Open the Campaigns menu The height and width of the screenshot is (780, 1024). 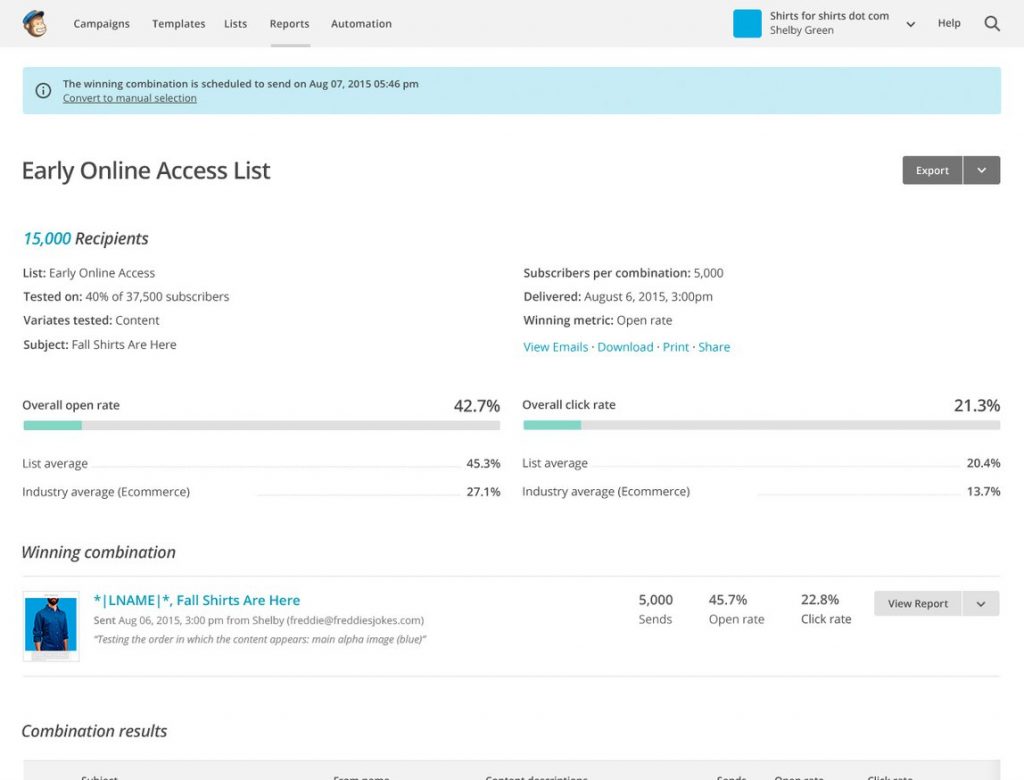[101, 24]
